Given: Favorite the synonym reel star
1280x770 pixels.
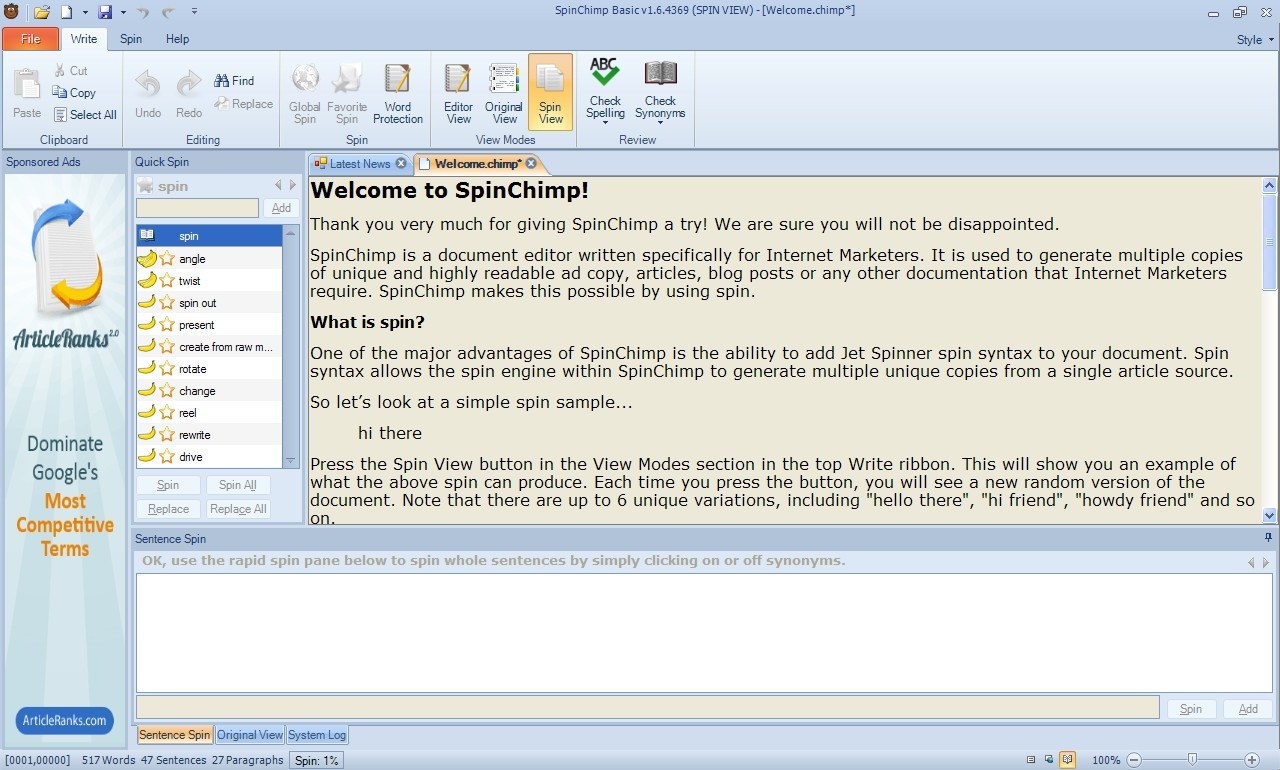Looking at the screenshot, I should coord(167,413).
